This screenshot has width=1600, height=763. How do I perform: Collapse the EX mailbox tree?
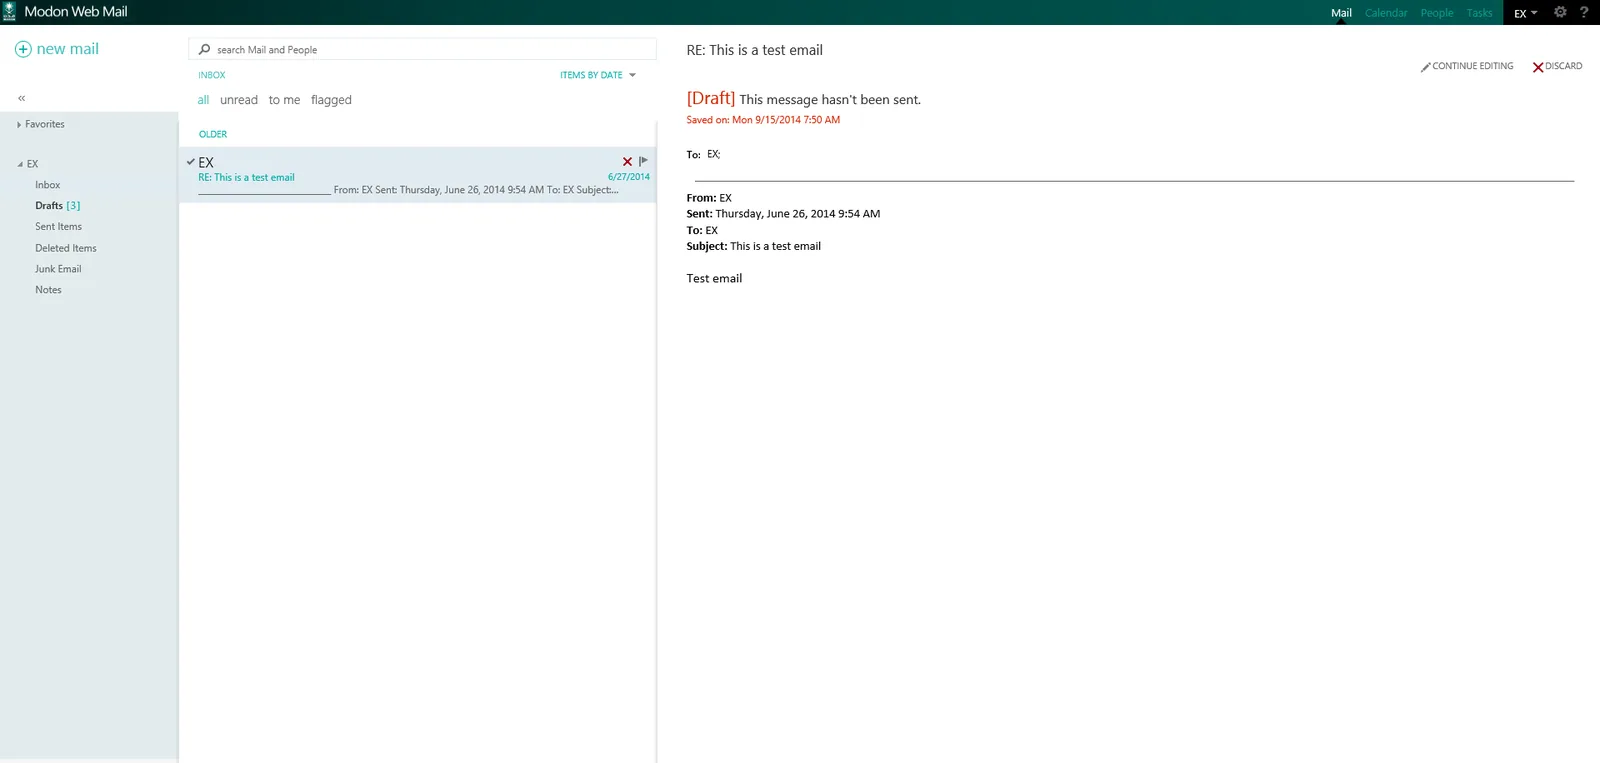pos(20,164)
